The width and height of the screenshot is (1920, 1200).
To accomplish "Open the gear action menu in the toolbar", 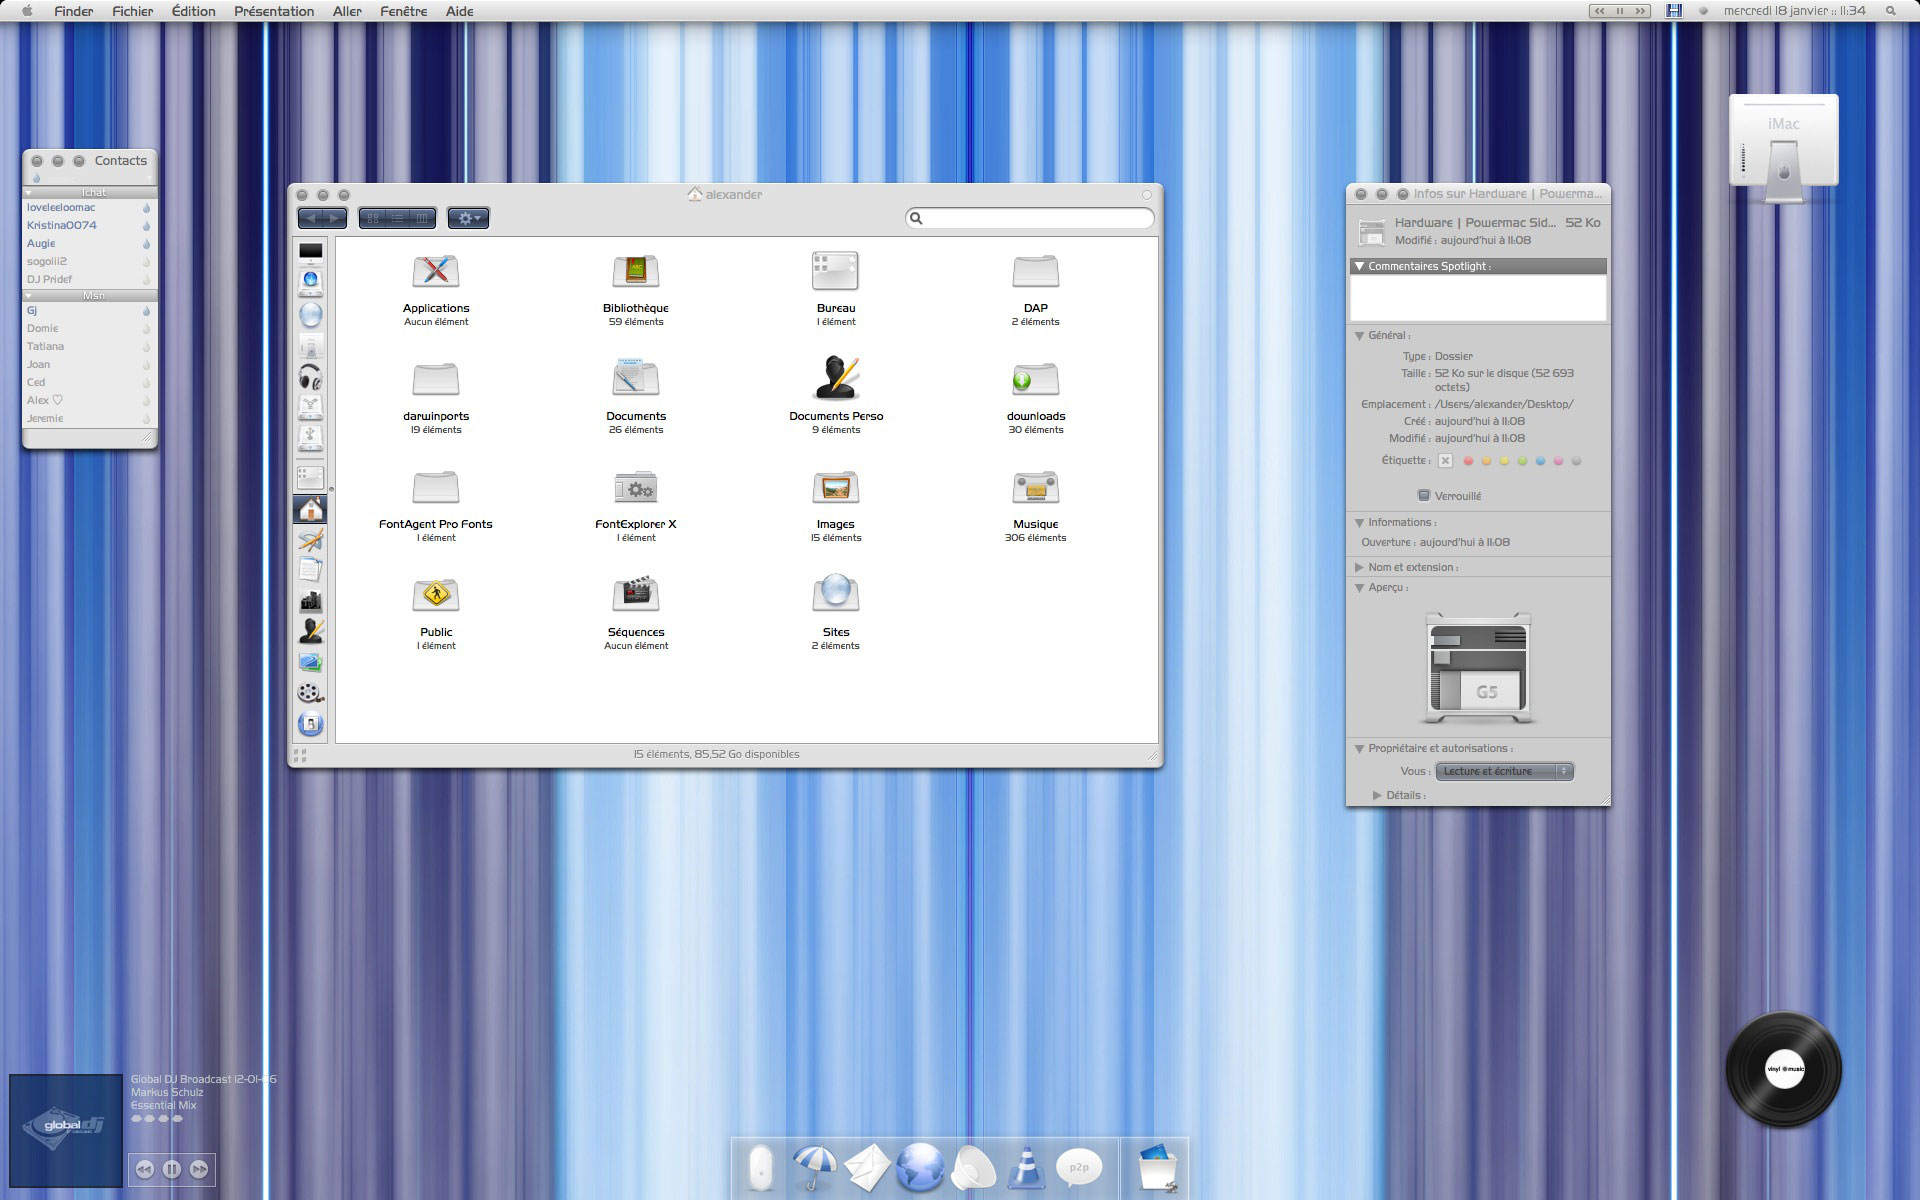I will click(468, 218).
